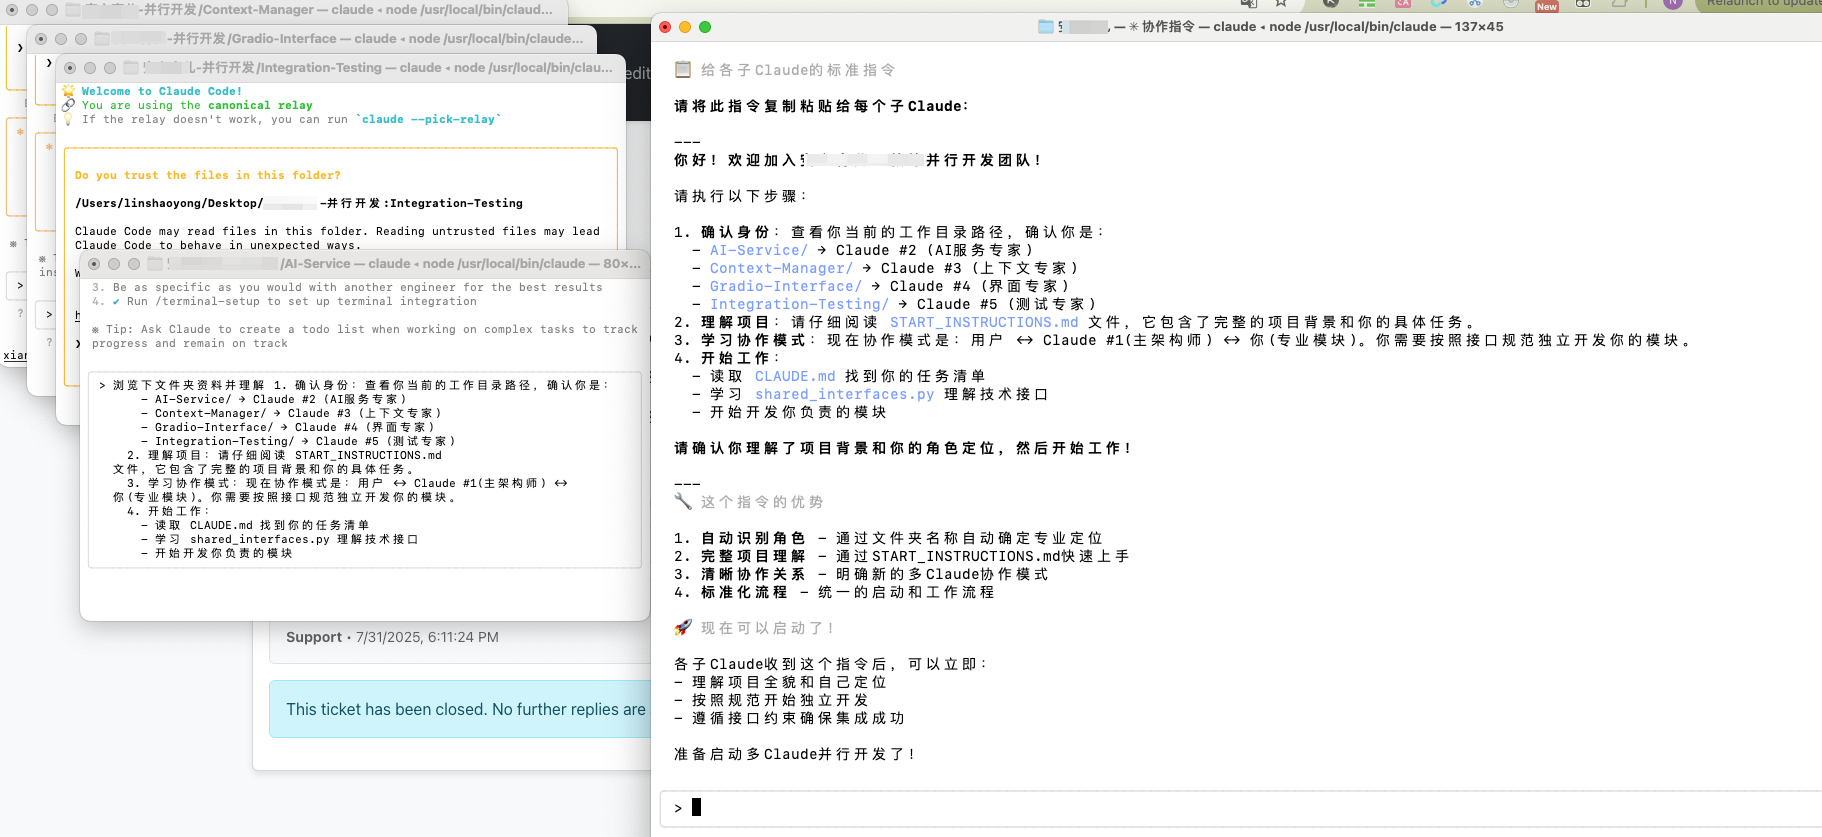Click the pink translation extension icon
The width and height of the screenshot is (1822, 837).
coord(1403,3)
